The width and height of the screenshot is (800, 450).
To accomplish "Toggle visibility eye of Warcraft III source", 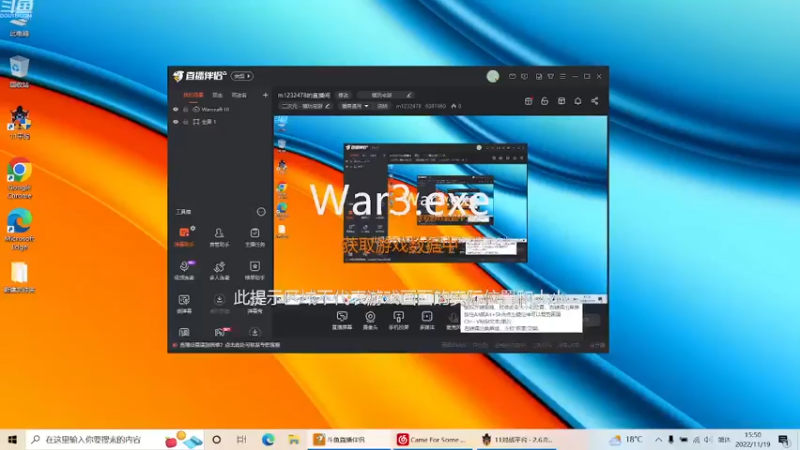I will point(176,109).
